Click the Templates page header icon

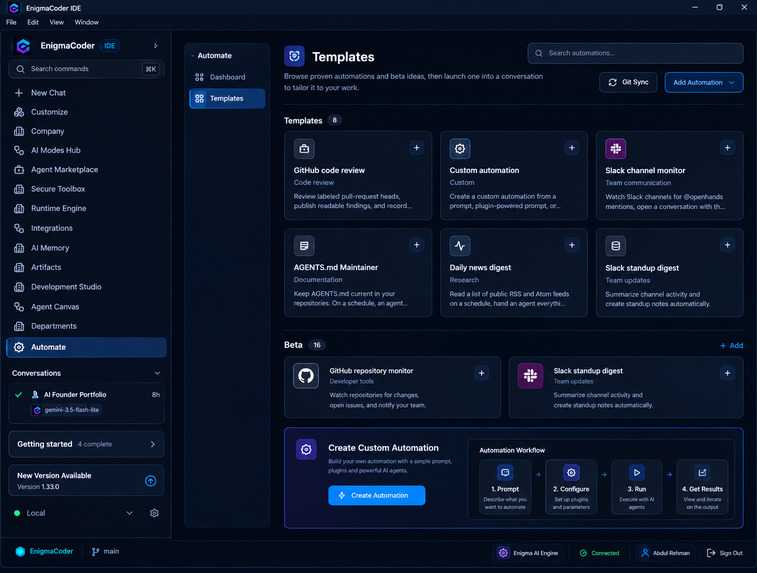tap(294, 56)
